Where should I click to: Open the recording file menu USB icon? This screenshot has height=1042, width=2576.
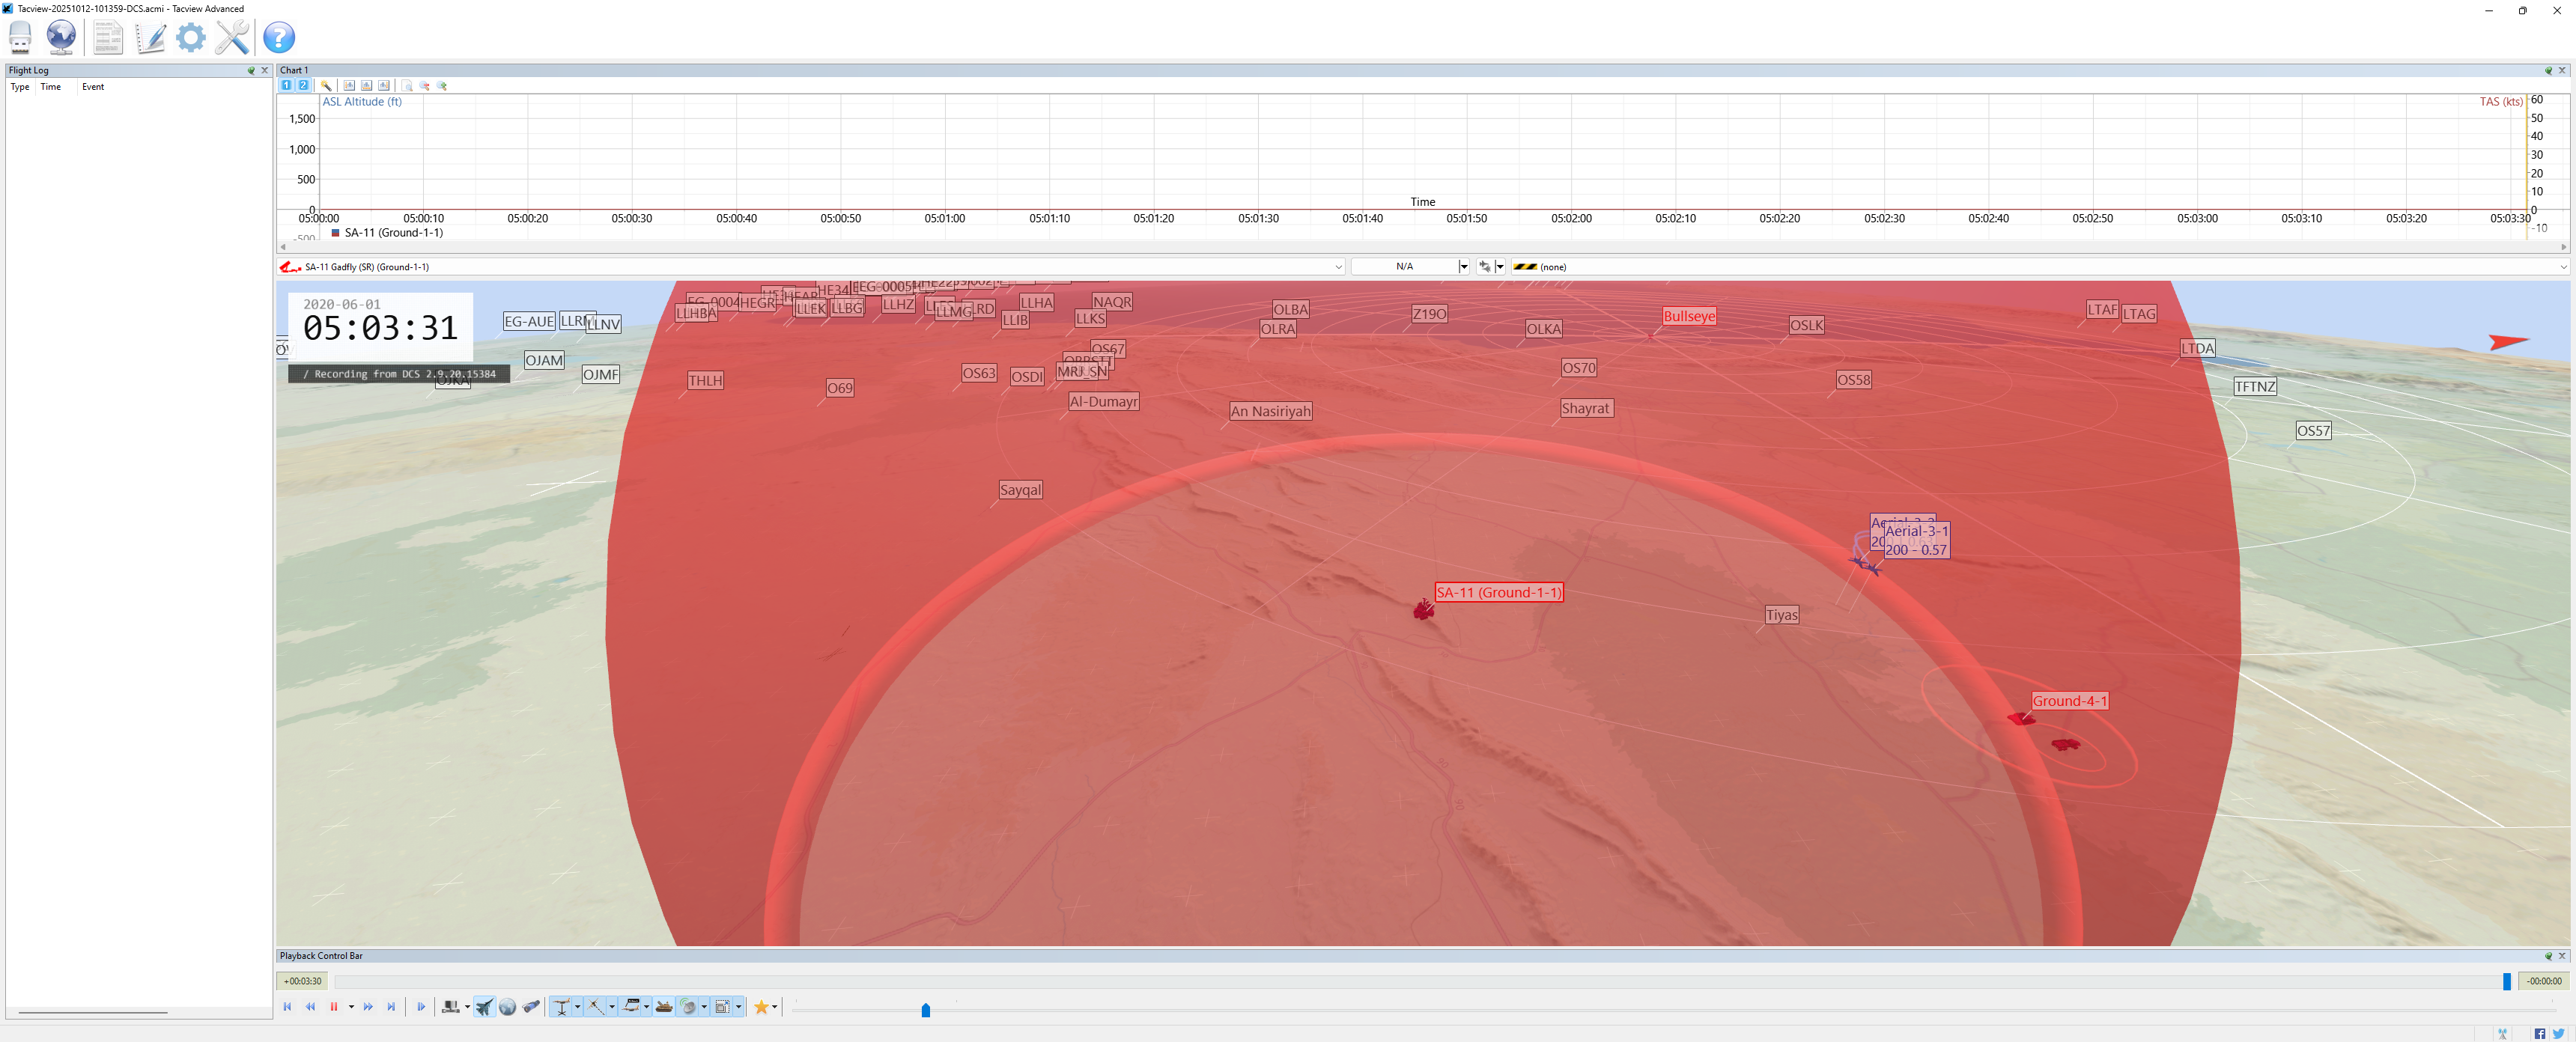pos(20,37)
